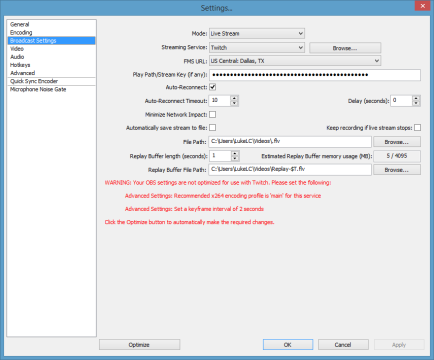Open the Streaming Service dropdown showing Twitch

coord(257,47)
